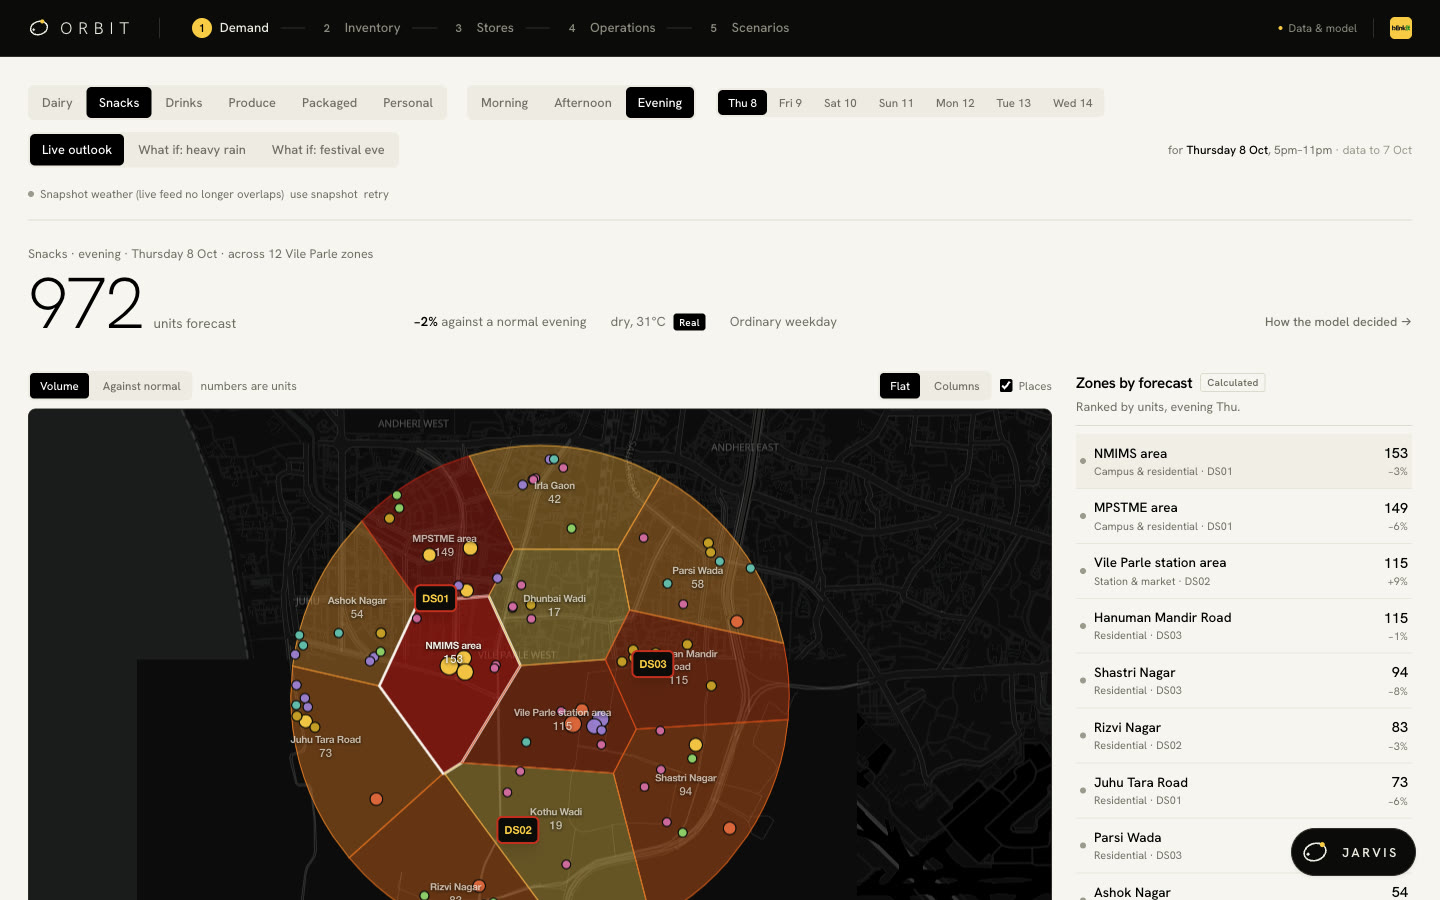Open the Jarvis assistant button
1440x900 pixels.
point(1353,852)
